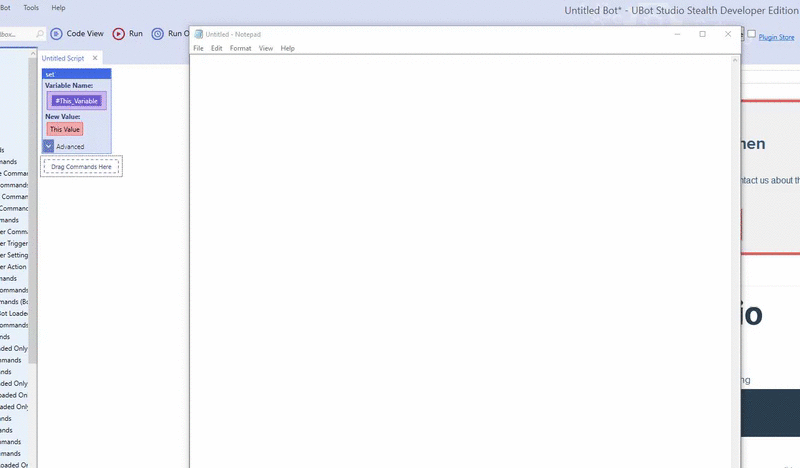The image size is (800, 468).
Task: Open the Notepad Format menu
Action: [240, 48]
